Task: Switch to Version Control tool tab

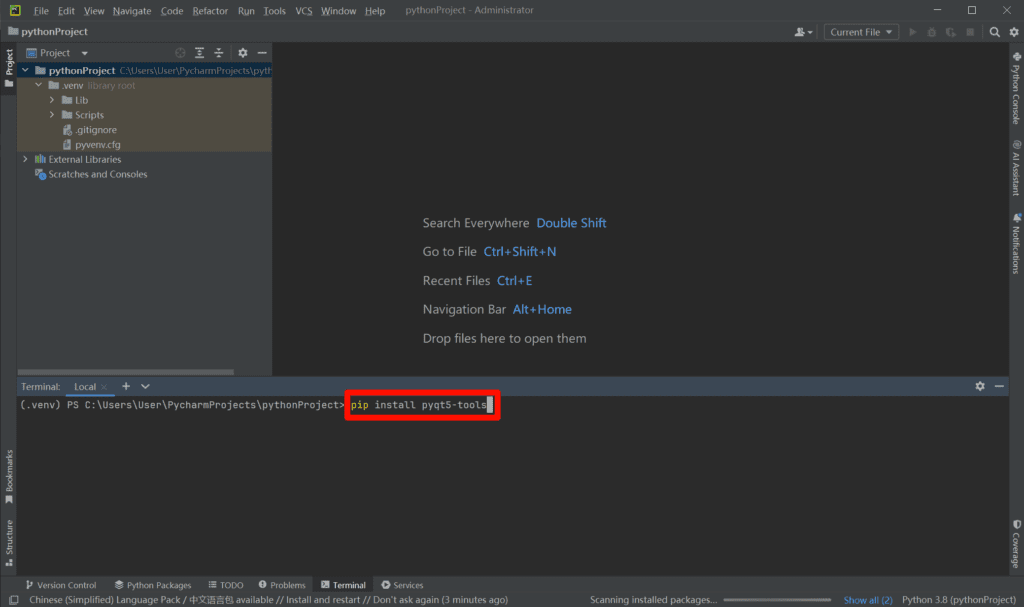Action: [x=61, y=585]
